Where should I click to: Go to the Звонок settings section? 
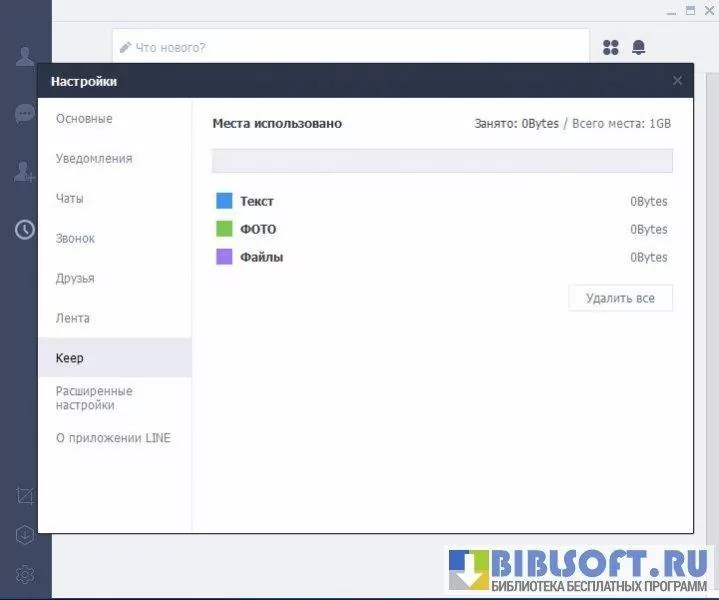pyautogui.click(x=76, y=239)
